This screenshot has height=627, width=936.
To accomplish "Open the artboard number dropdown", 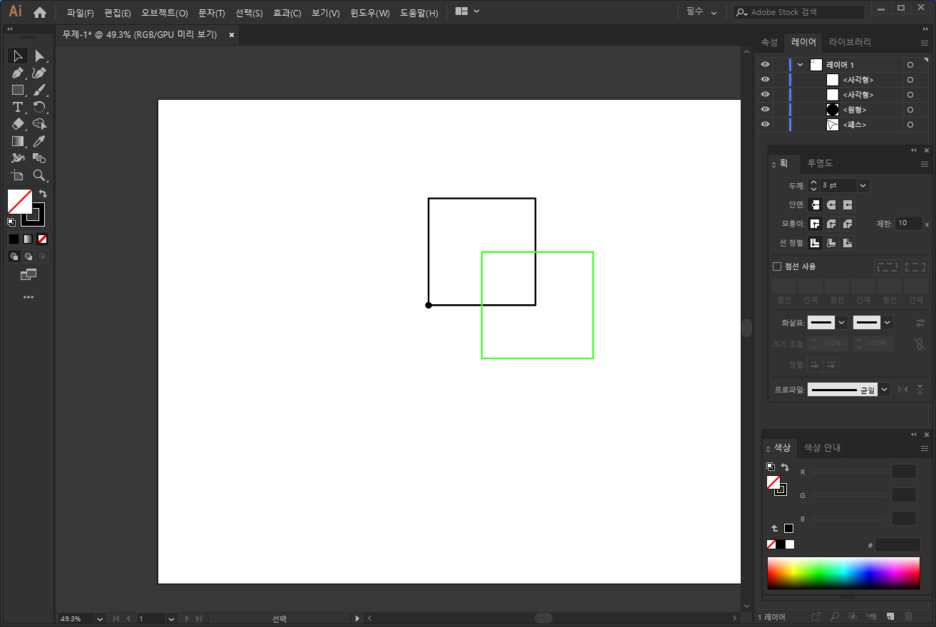I will click(171, 619).
